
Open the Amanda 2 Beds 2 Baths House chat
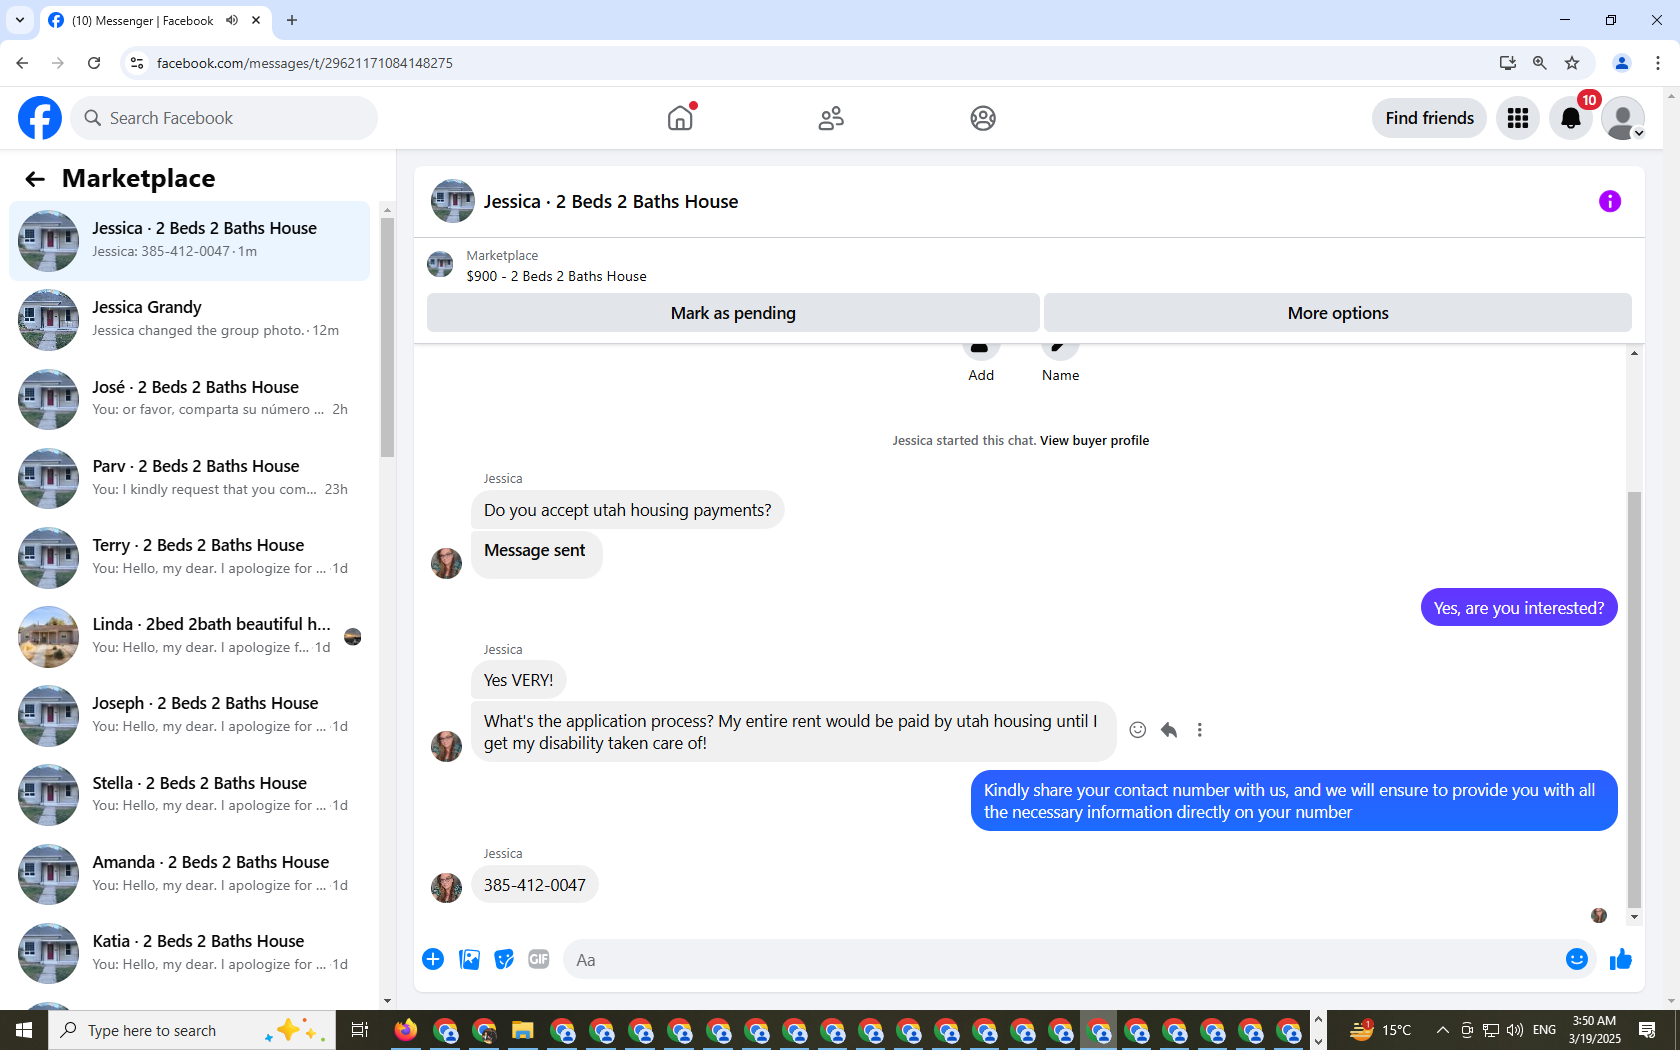pos(190,874)
